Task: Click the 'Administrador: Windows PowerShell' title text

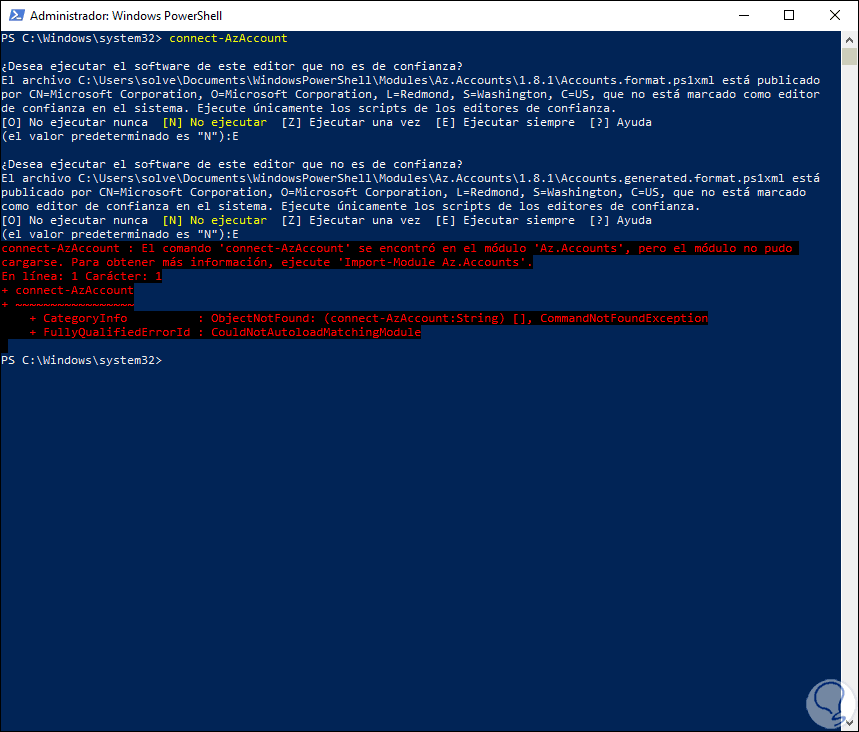Action: (x=126, y=15)
